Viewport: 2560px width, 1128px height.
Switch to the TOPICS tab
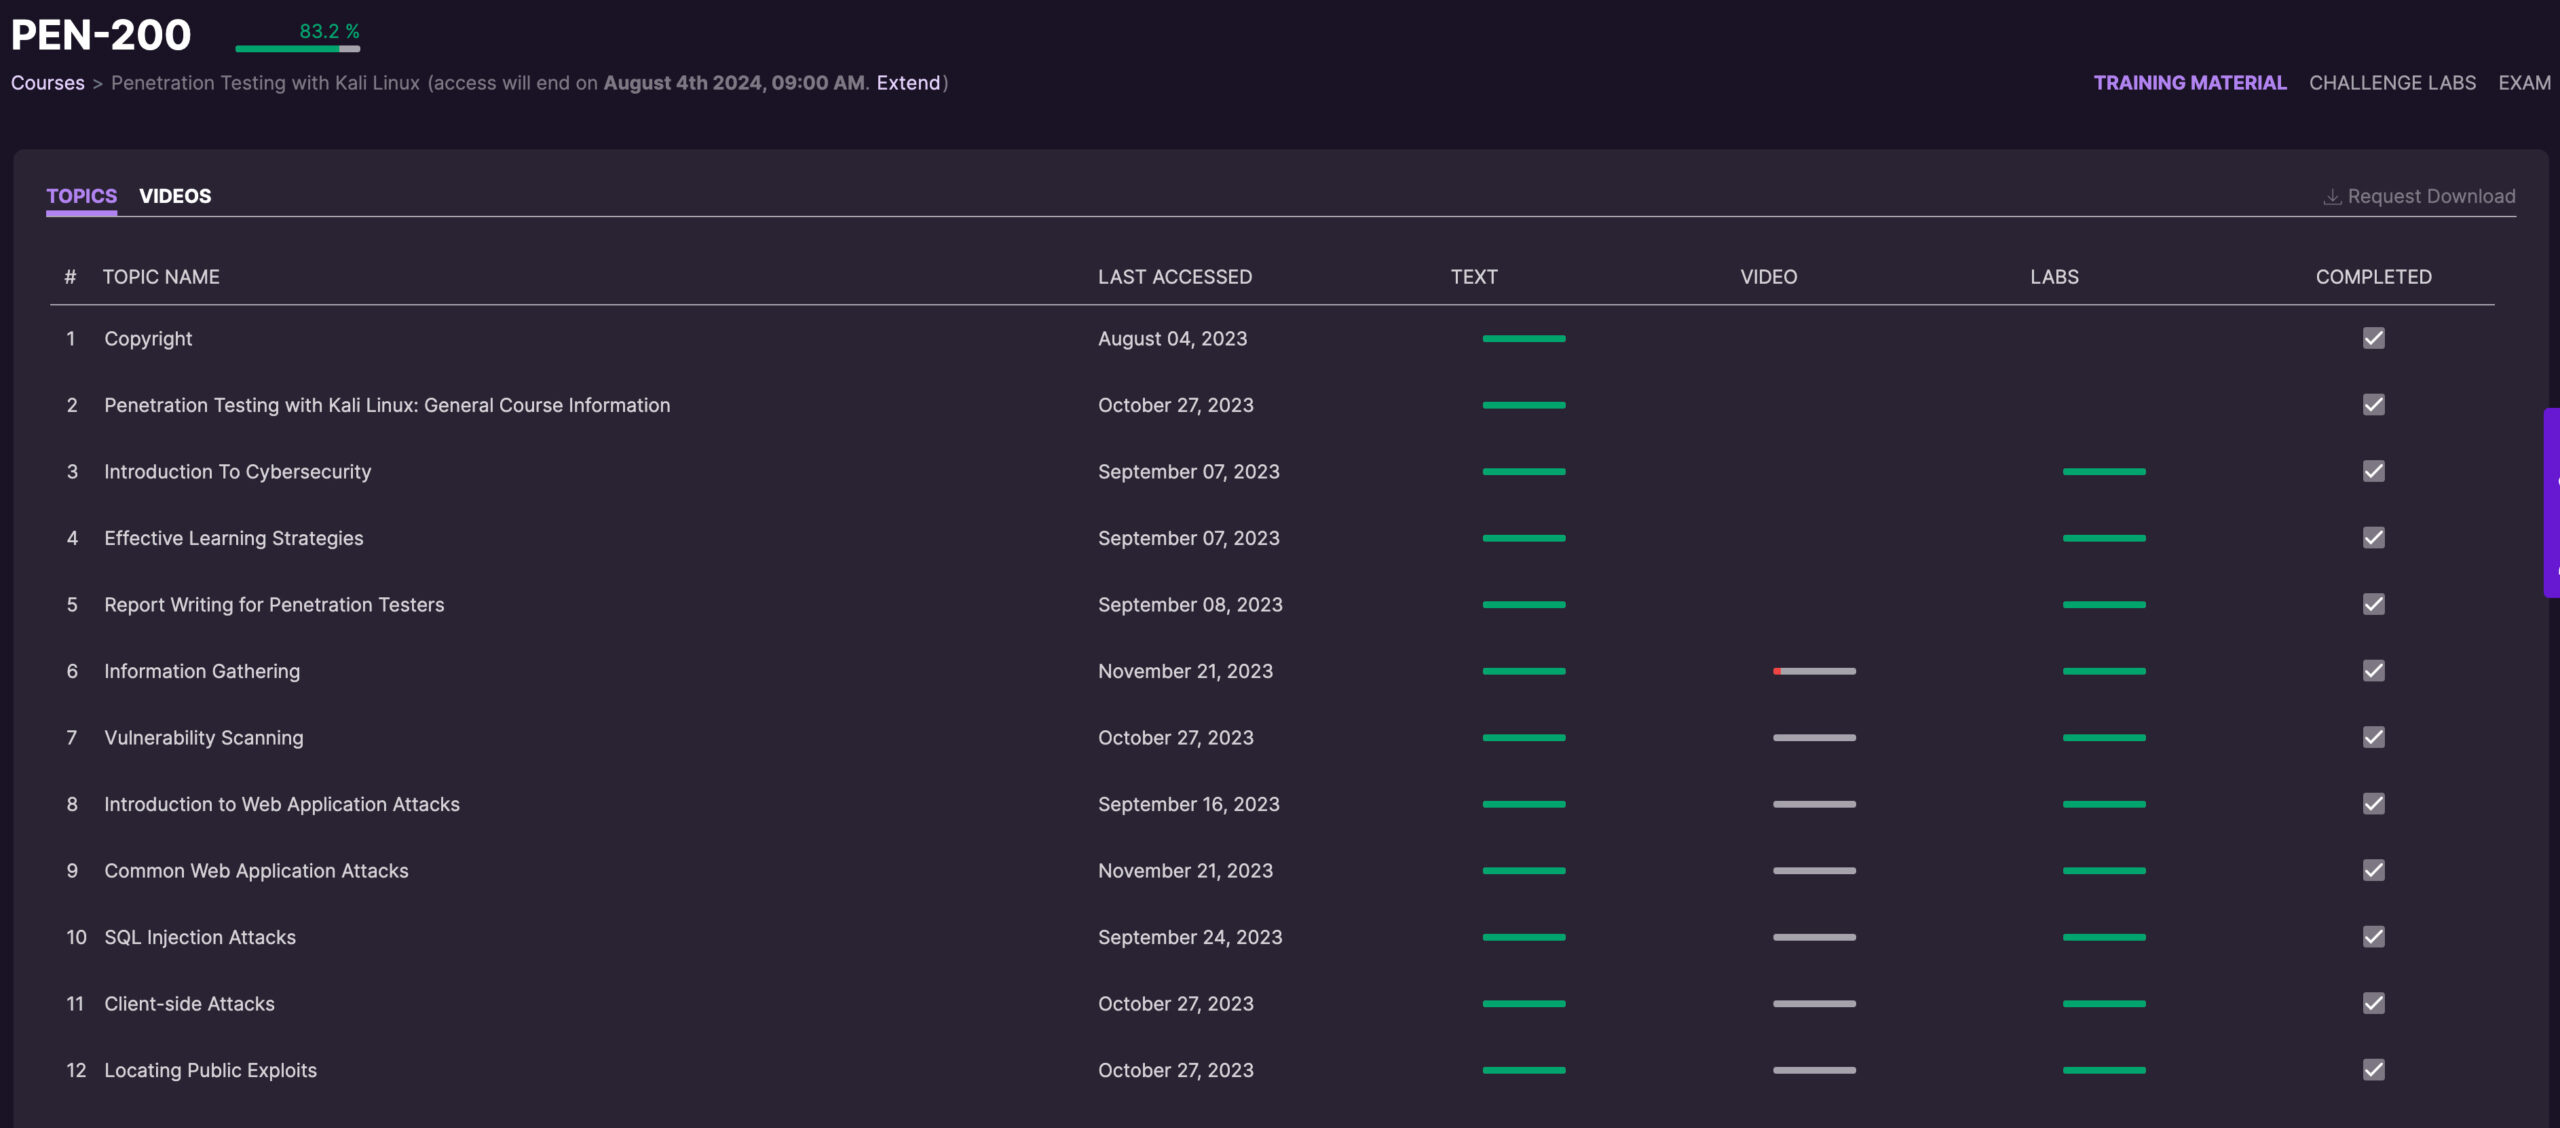tap(82, 196)
